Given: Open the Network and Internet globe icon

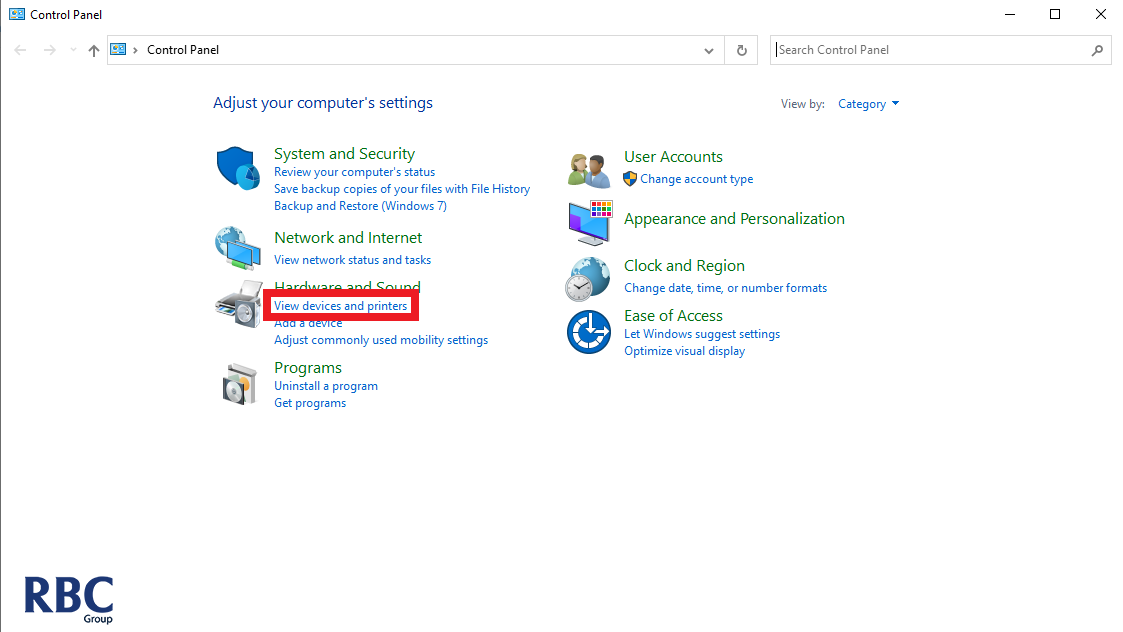Looking at the screenshot, I should click(x=238, y=247).
